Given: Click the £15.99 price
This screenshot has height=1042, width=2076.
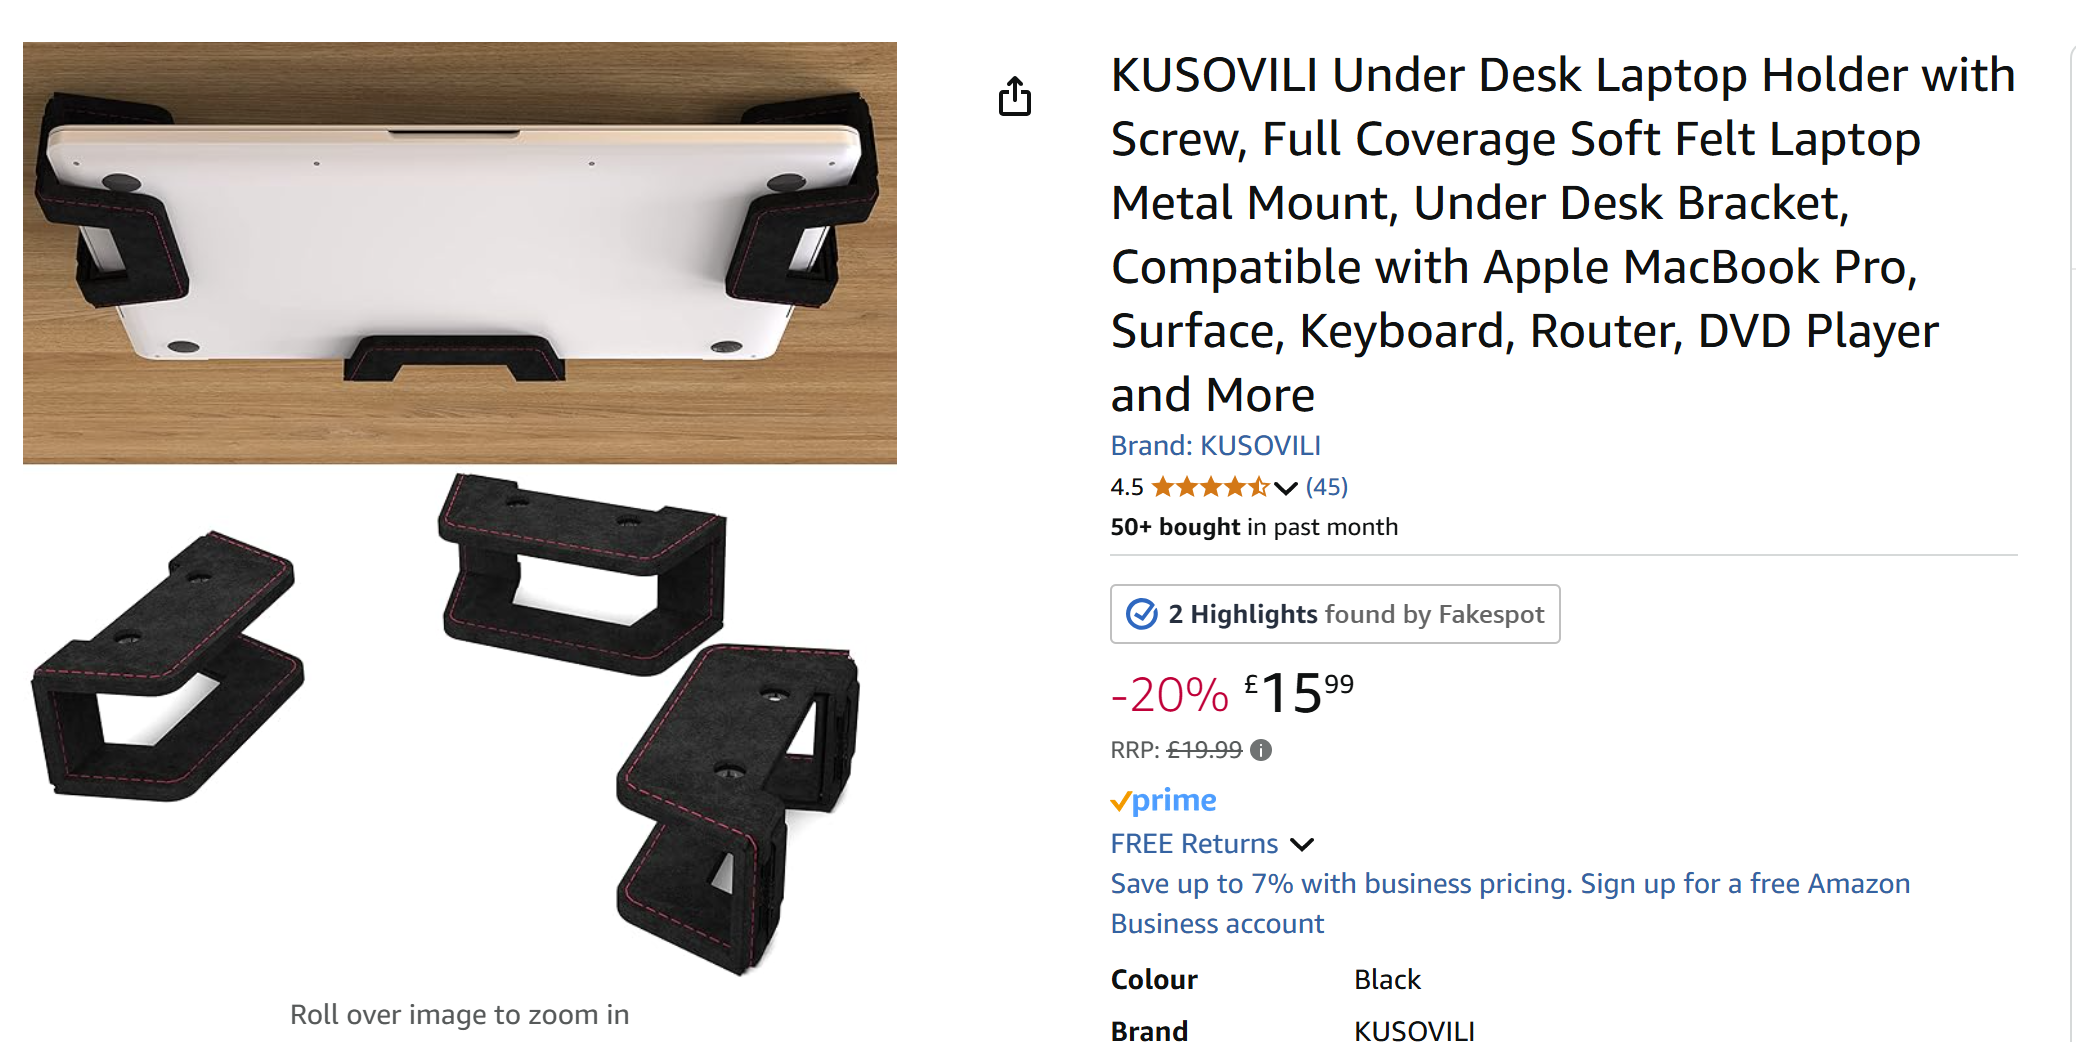Looking at the screenshot, I should coord(1298,693).
